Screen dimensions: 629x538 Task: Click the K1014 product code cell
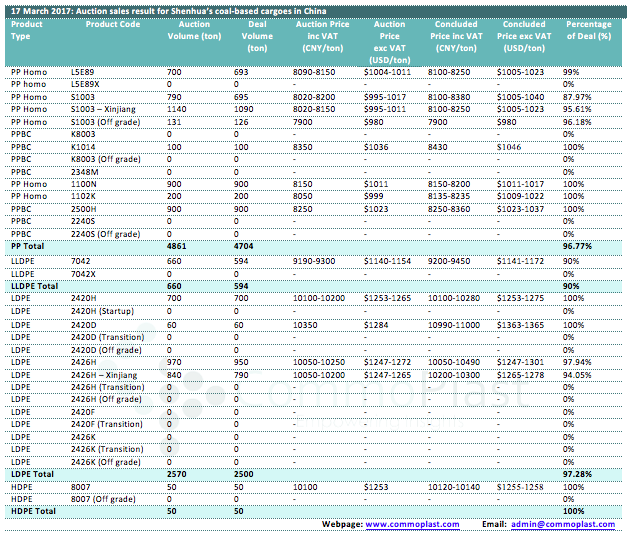(x=83, y=146)
